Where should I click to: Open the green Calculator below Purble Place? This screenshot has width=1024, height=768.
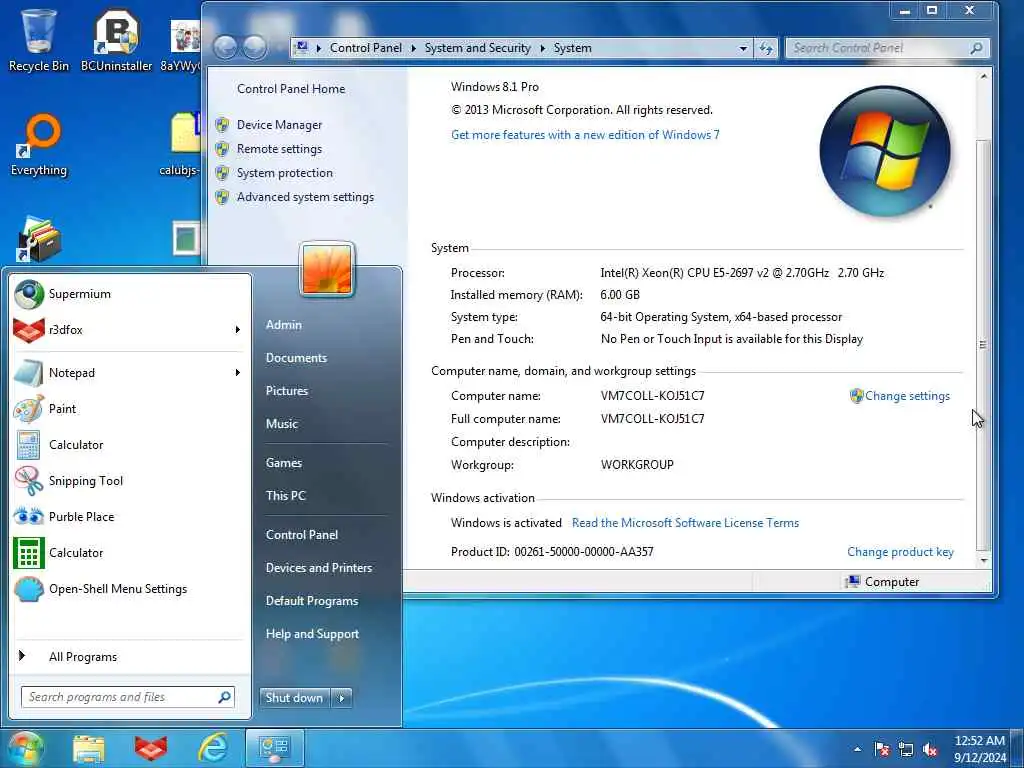[x=129, y=552]
